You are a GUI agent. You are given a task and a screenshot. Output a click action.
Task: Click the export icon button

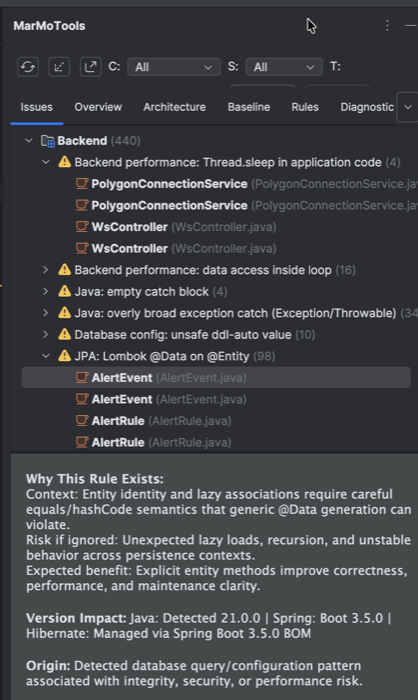[x=90, y=67]
